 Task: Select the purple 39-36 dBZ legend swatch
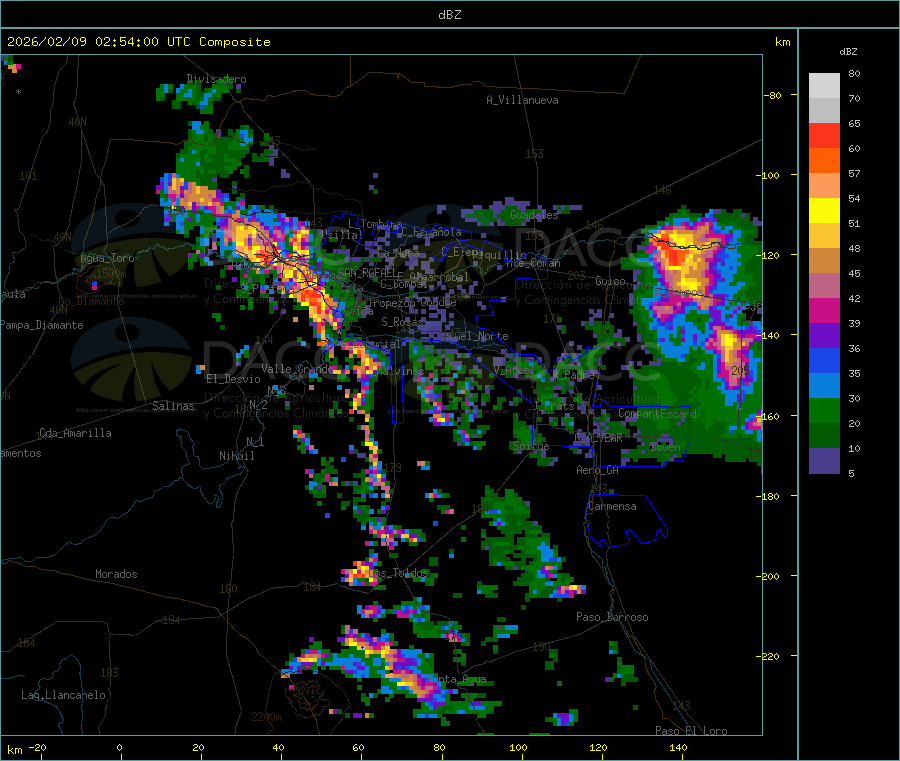(824, 336)
